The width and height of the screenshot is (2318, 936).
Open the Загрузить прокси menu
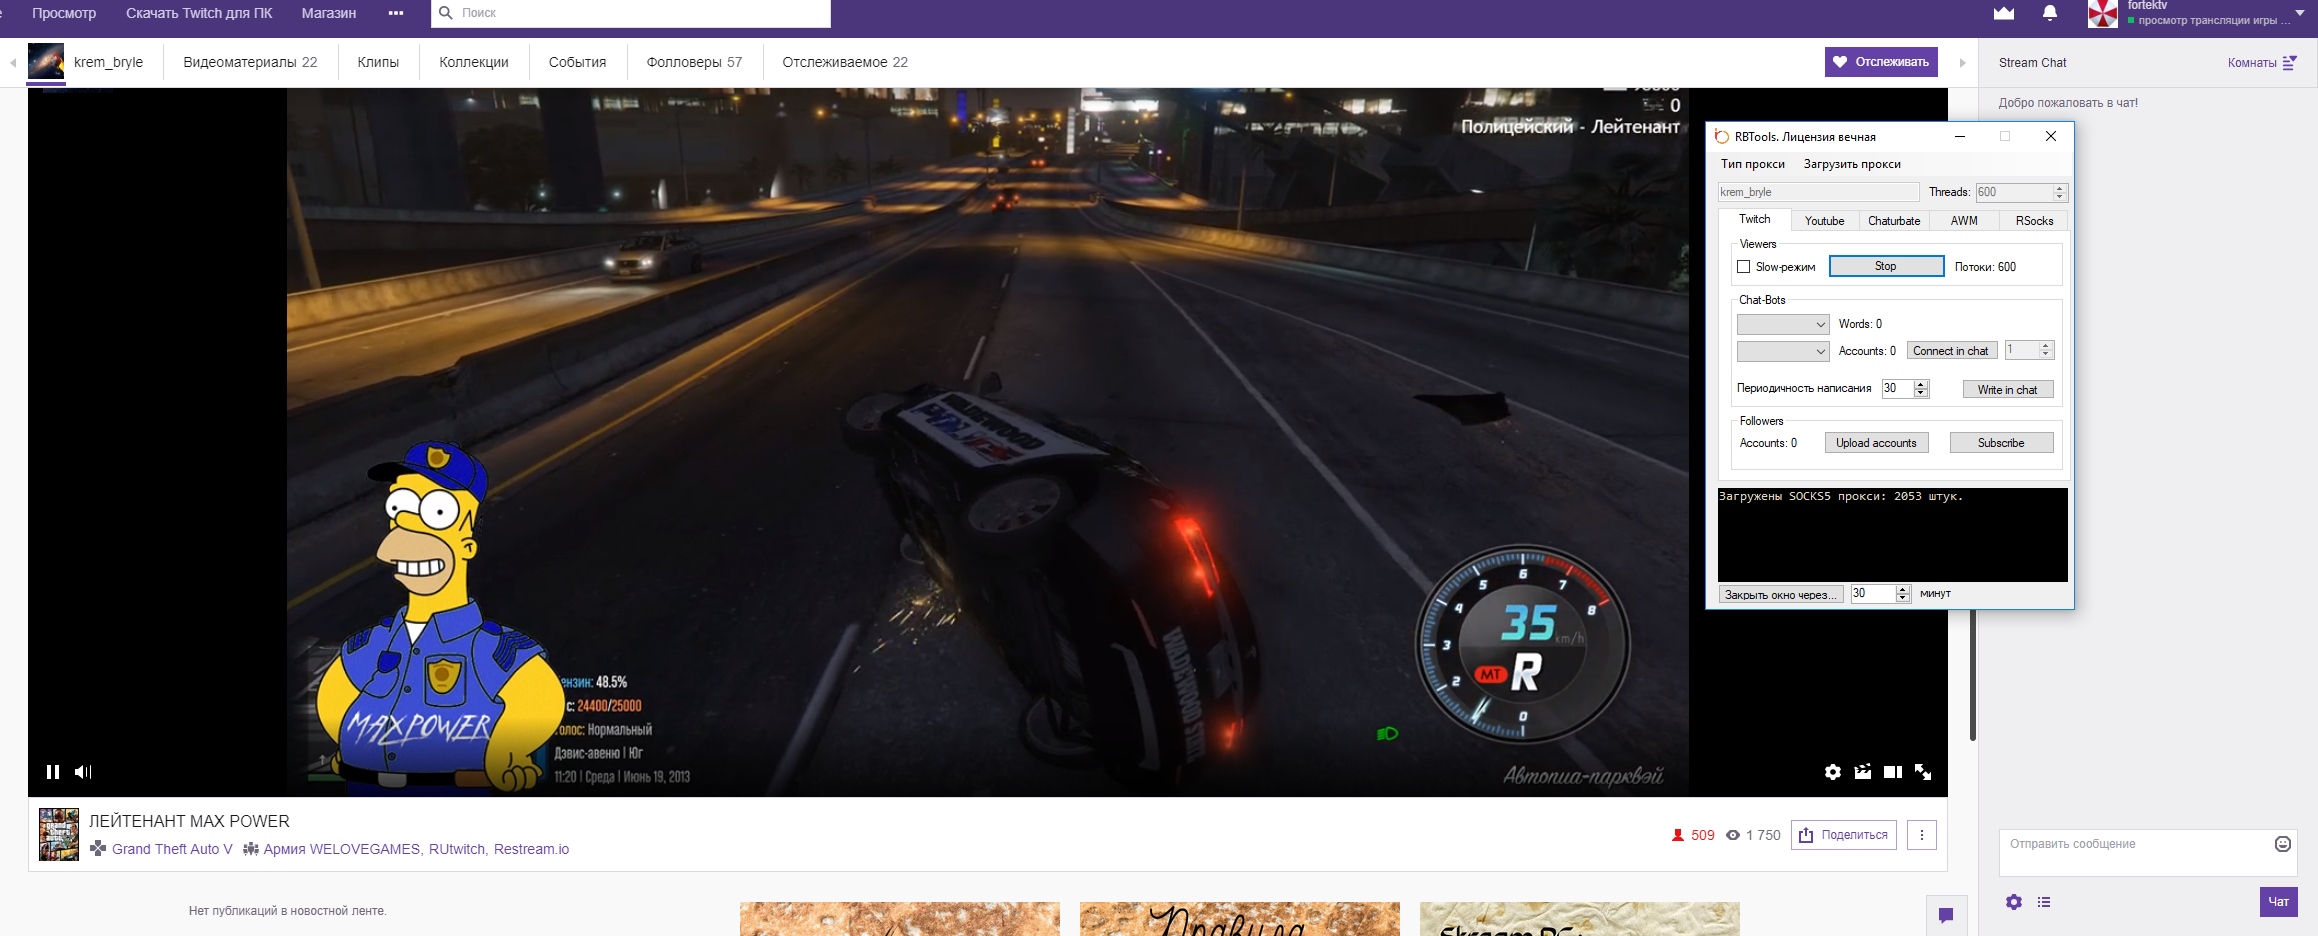pyautogui.click(x=1851, y=164)
